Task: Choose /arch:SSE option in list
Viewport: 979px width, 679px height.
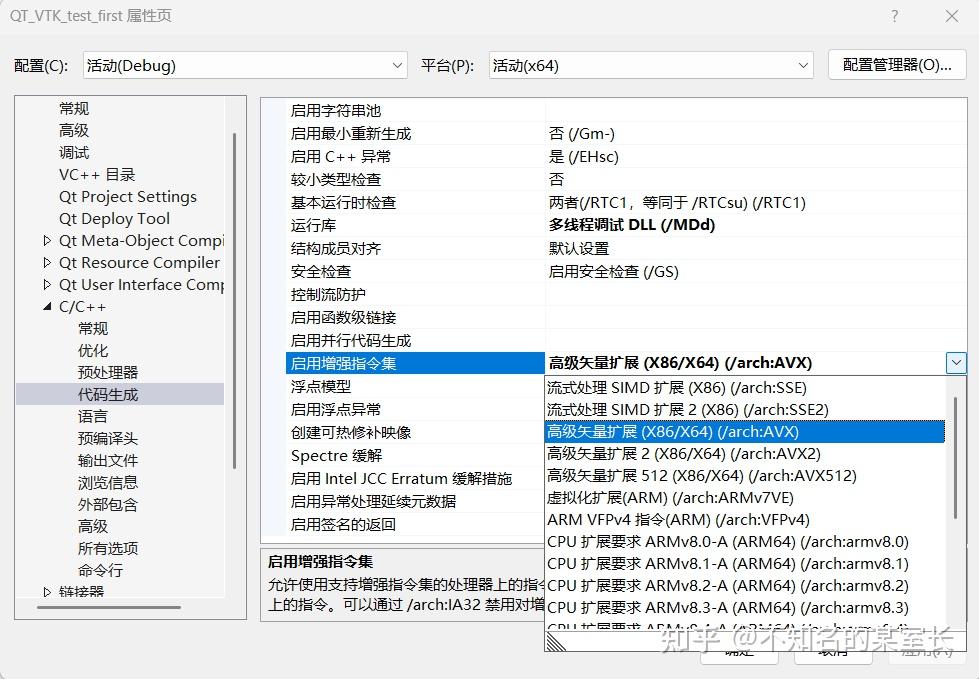Action: pos(745,388)
